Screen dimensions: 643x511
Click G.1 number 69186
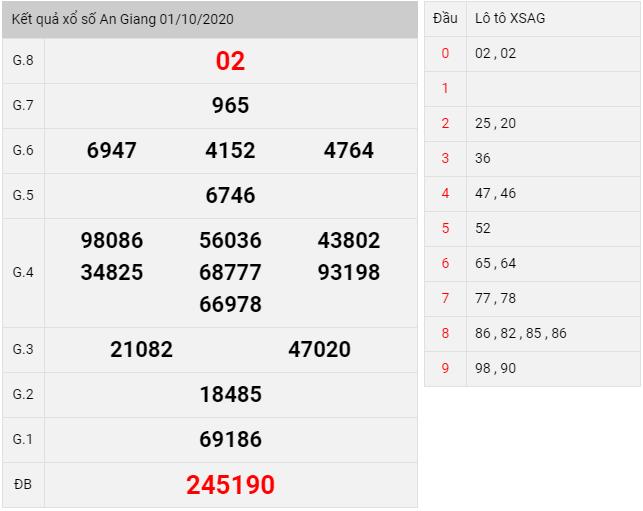tap(230, 439)
